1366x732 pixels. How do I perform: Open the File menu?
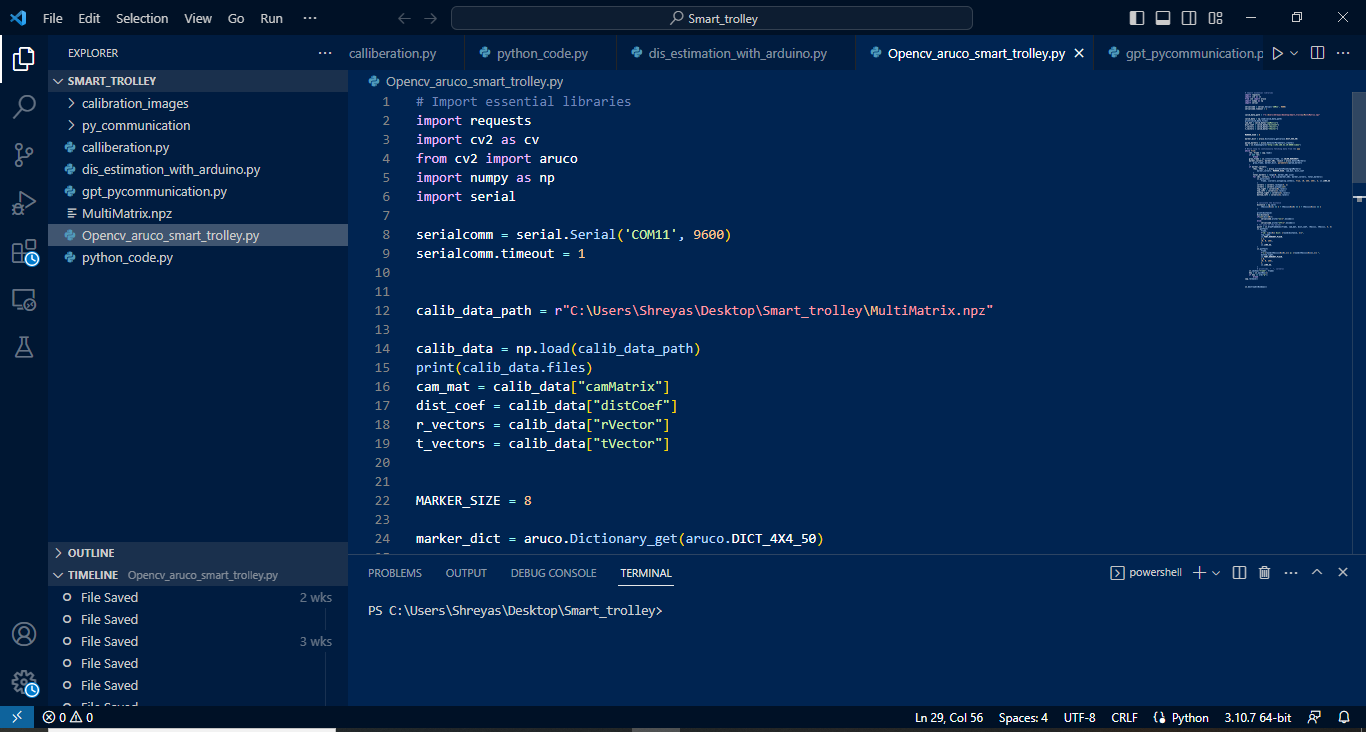(x=53, y=18)
